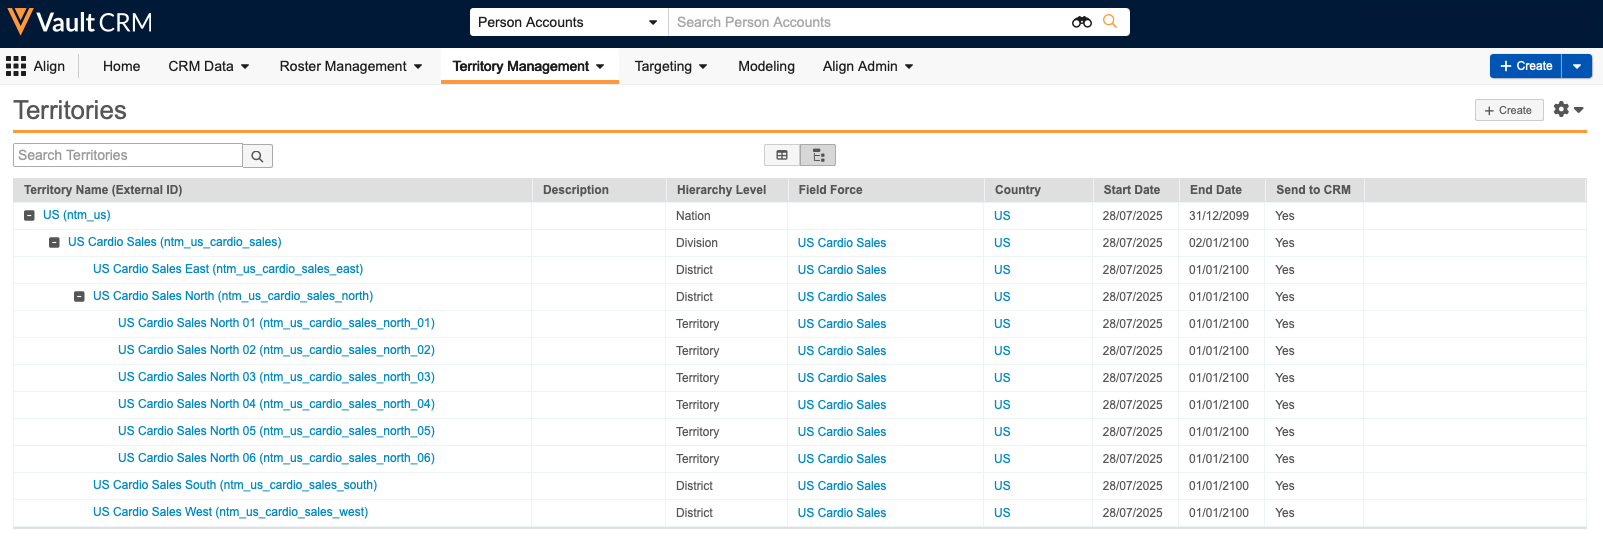Open the Targeting menu
This screenshot has height=537, width=1603.
click(x=671, y=66)
